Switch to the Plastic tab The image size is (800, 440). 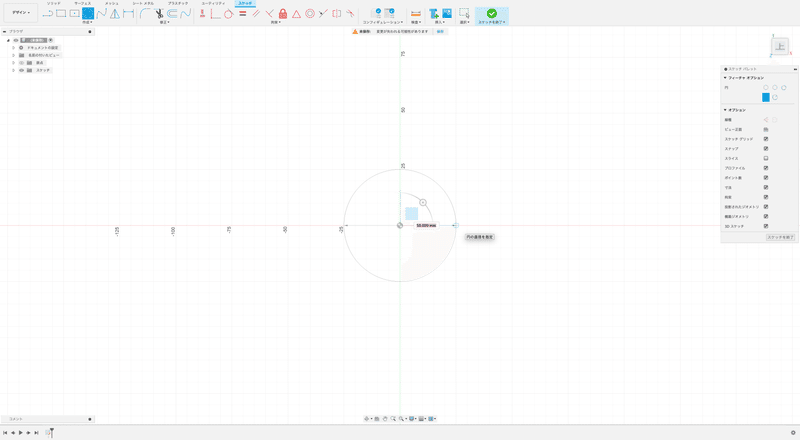pyautogui.click(x=178, y=4)
